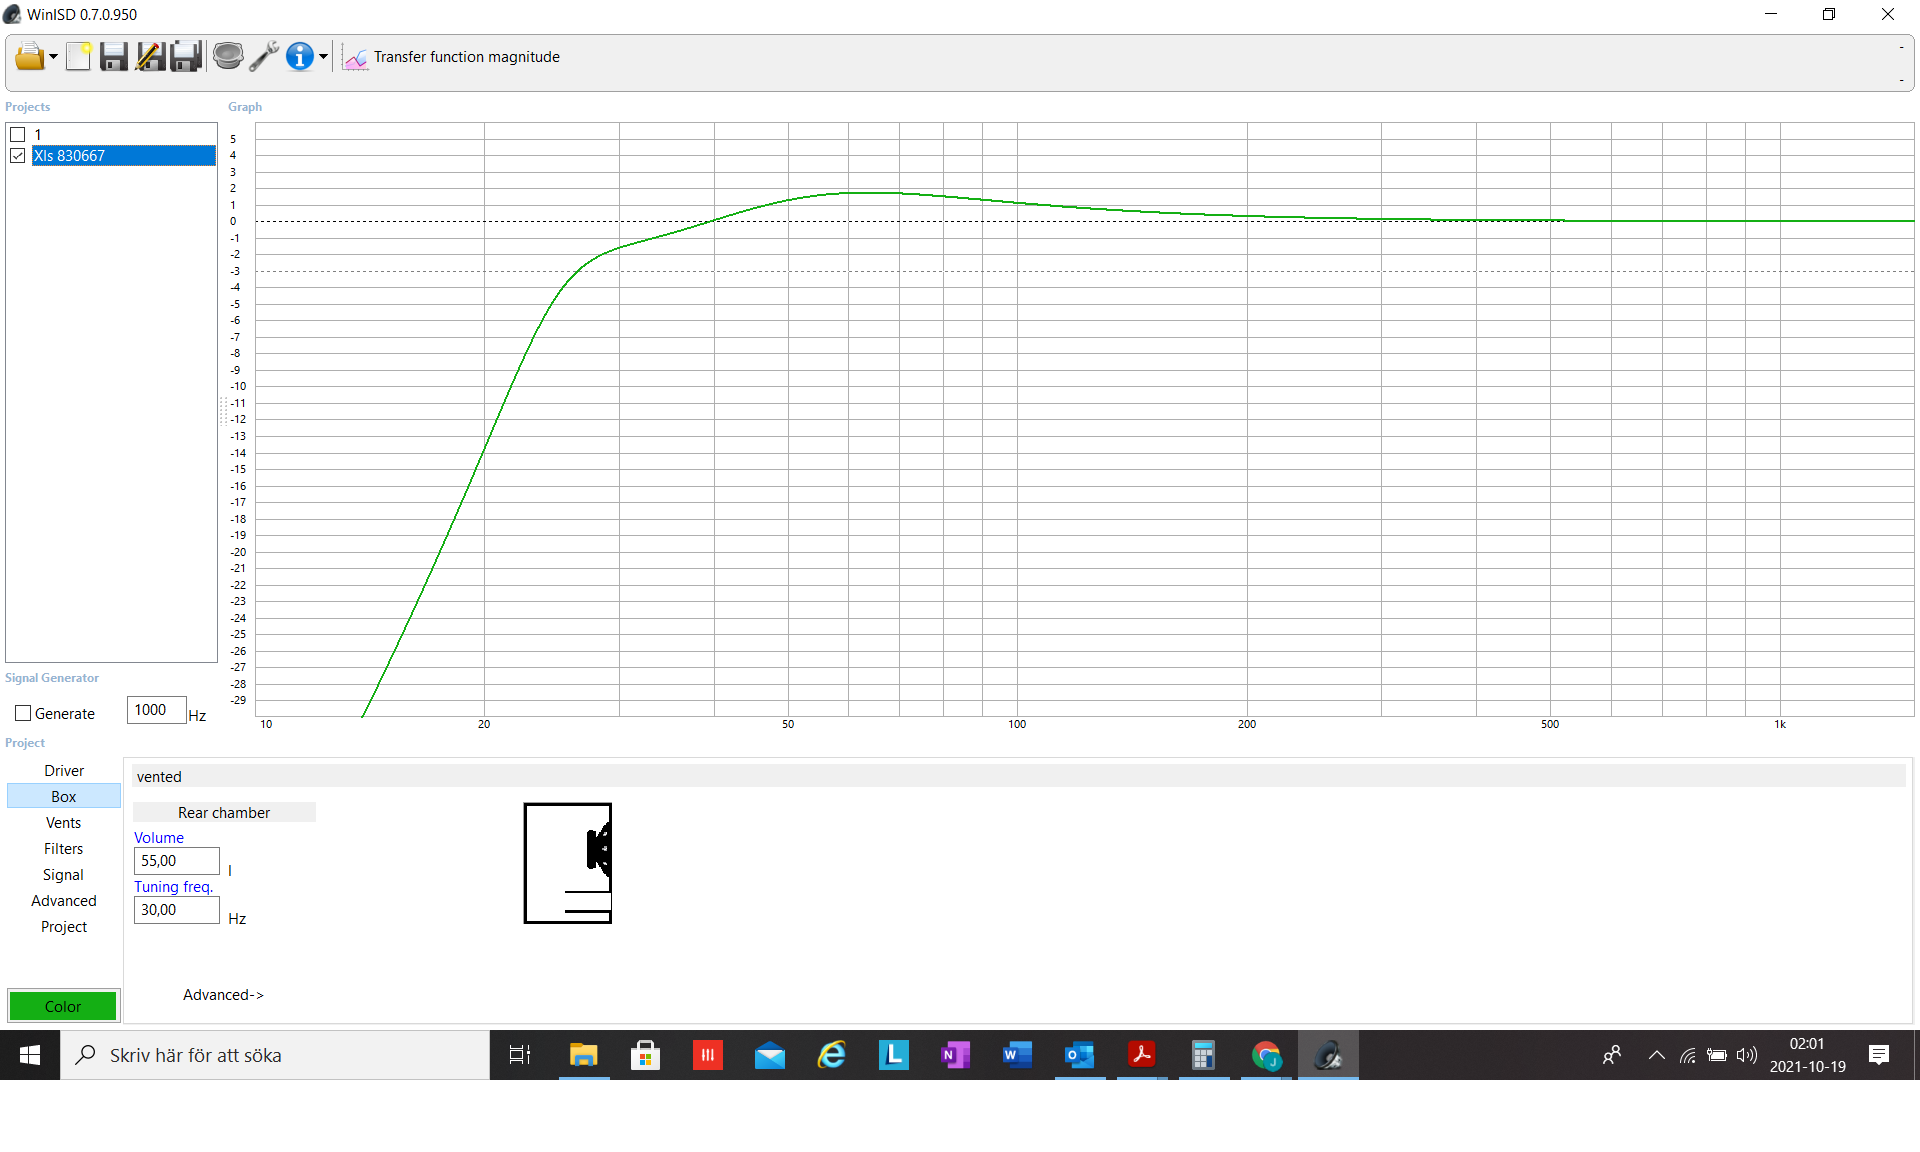This screenshot has height=1152, width=1920.
Task: Click the Save All multi-floppy icon
Action: click(186, 57)
